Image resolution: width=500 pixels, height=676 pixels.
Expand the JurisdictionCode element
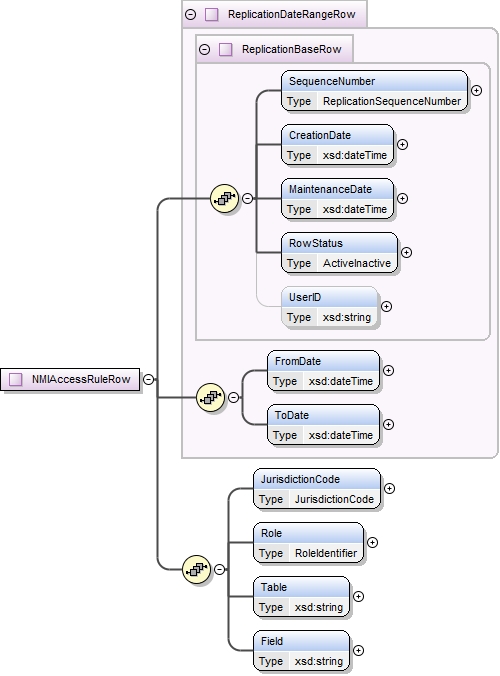(389, 488)
